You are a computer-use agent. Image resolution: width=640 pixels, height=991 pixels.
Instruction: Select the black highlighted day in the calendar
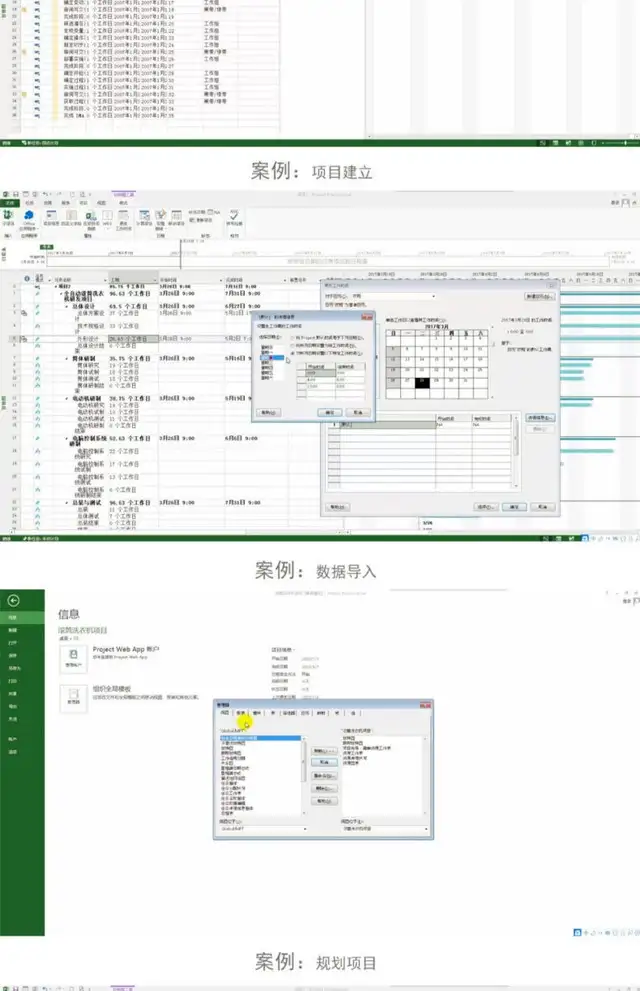coord(422,382)
